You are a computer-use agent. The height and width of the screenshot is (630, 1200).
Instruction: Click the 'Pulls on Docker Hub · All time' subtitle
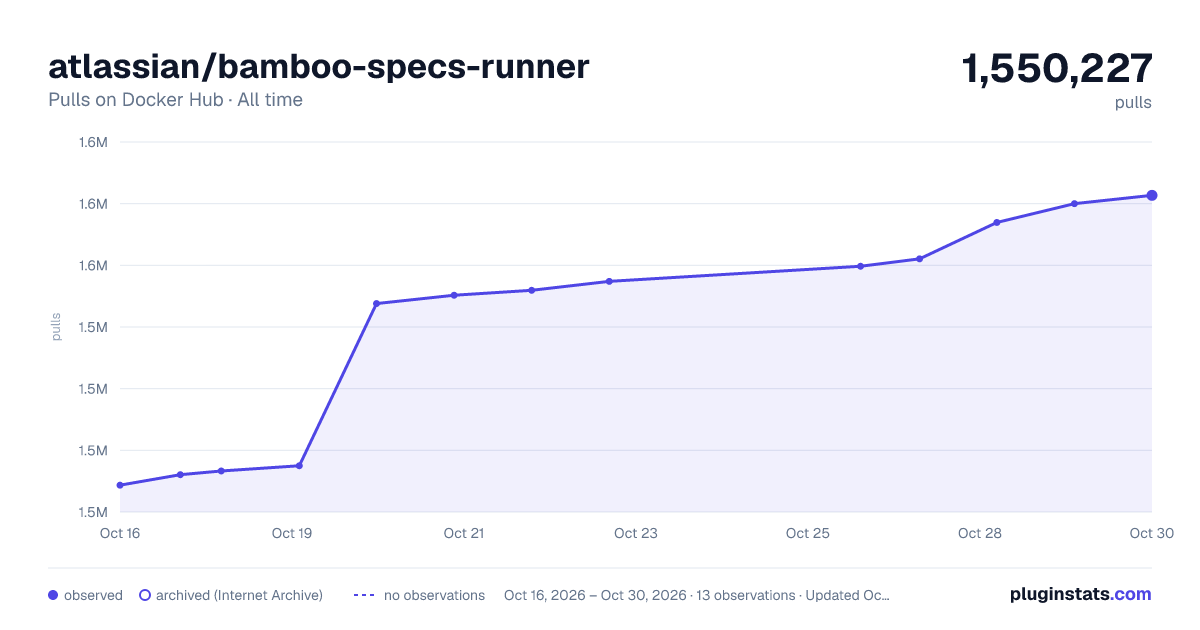pos(175,100)
